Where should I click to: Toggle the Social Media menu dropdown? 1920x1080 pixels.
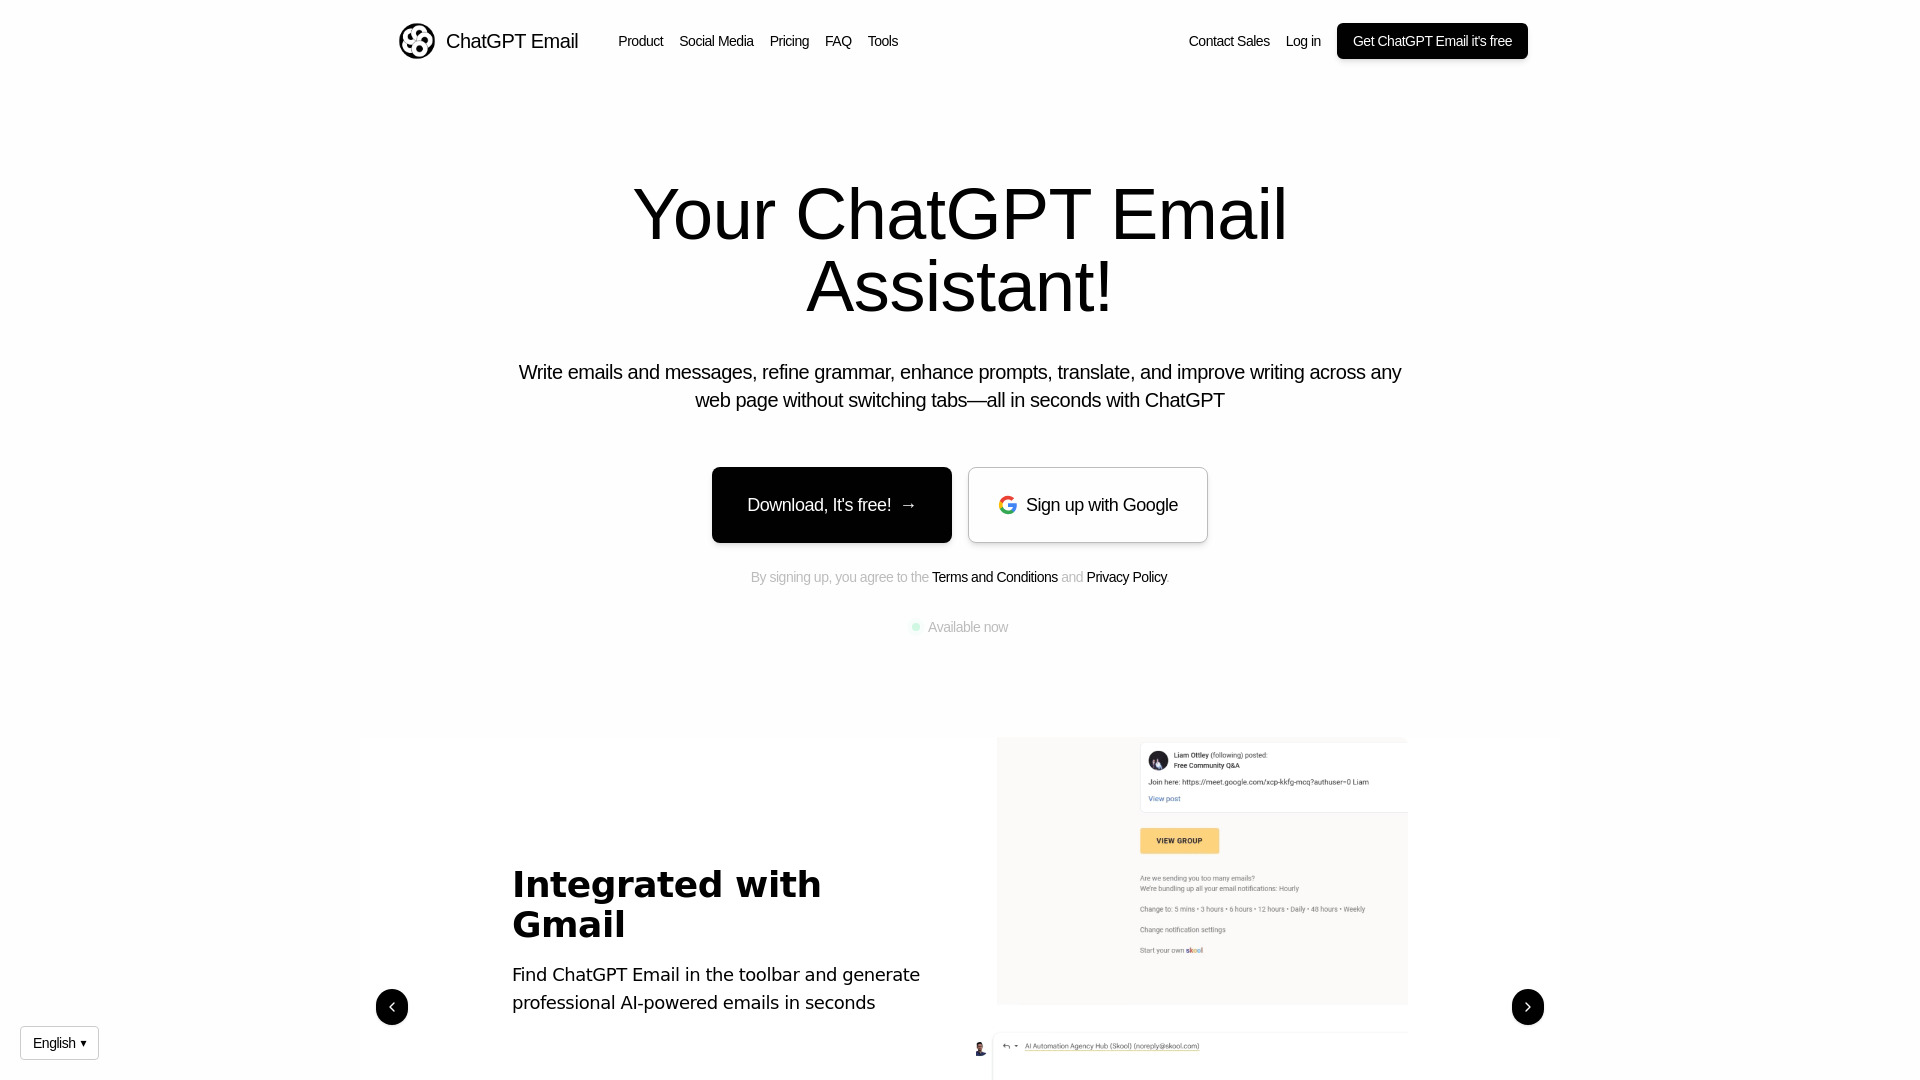coord(716,41)
